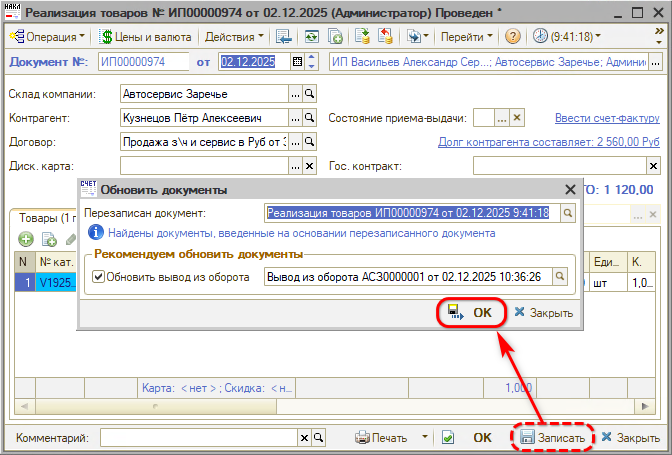
Task: Click the Записать button
Action: [x=552, y=438]
